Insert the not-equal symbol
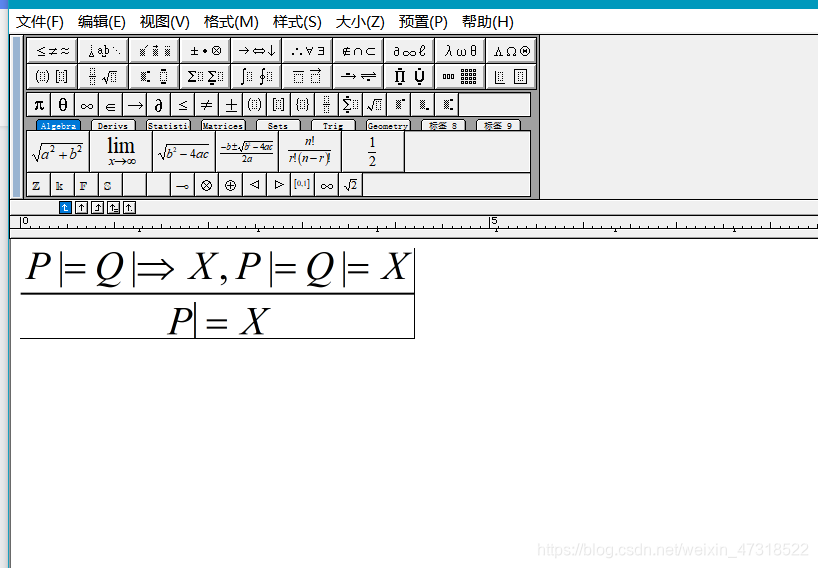 207,105
